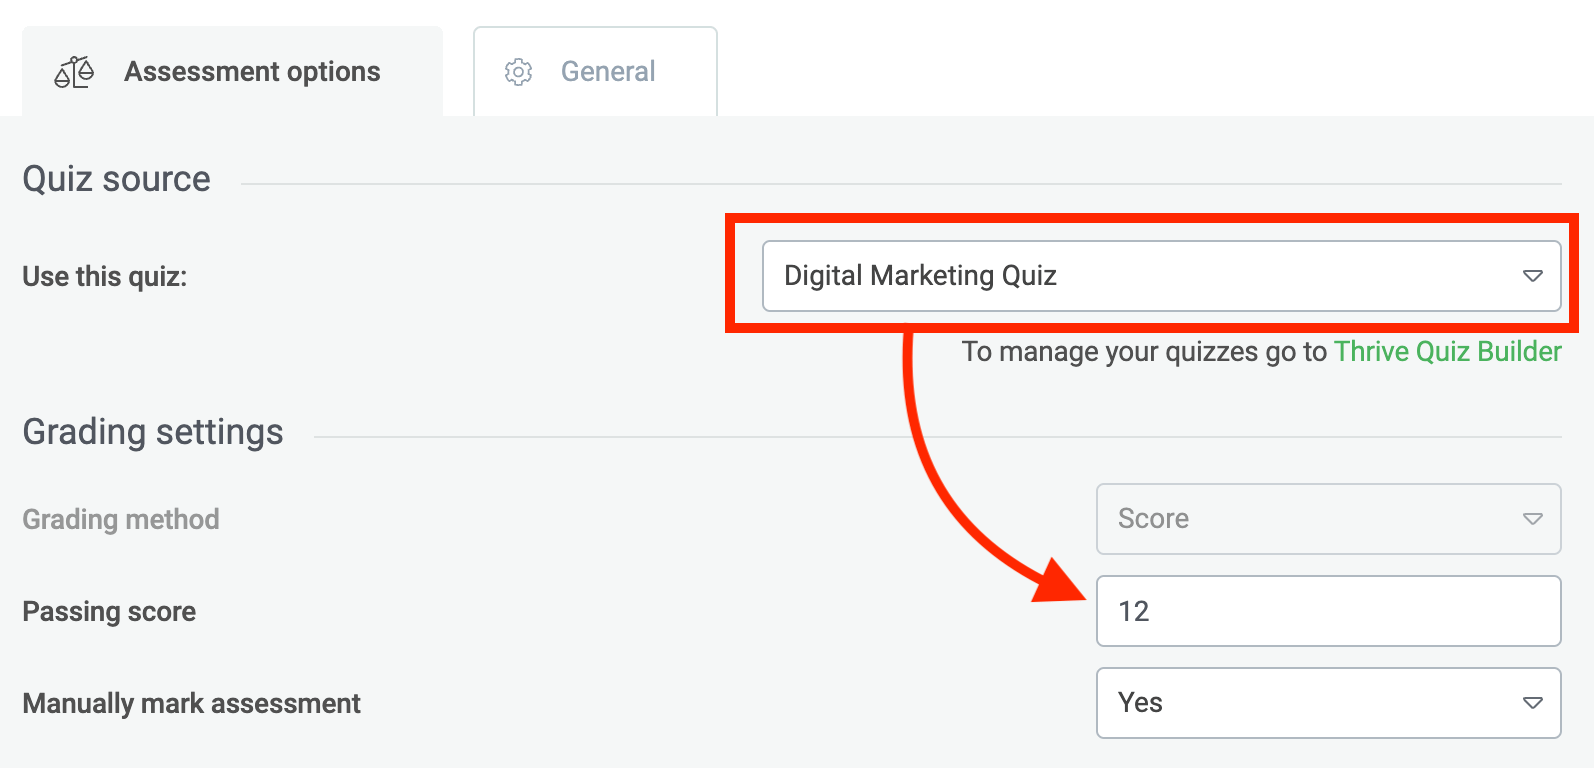The image size is (1594, 768).
Task: Open the General tab
Action: (x=607, y=72)
